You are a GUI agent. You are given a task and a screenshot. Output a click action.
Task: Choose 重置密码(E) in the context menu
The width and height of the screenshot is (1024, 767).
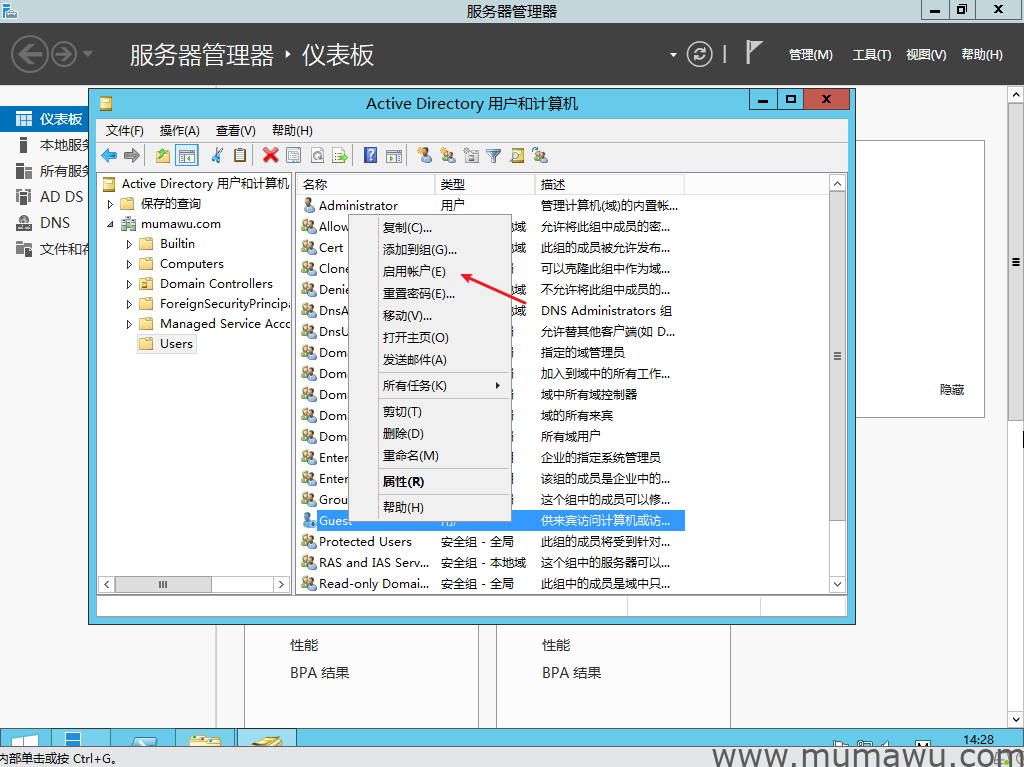[x=418, y=294]
